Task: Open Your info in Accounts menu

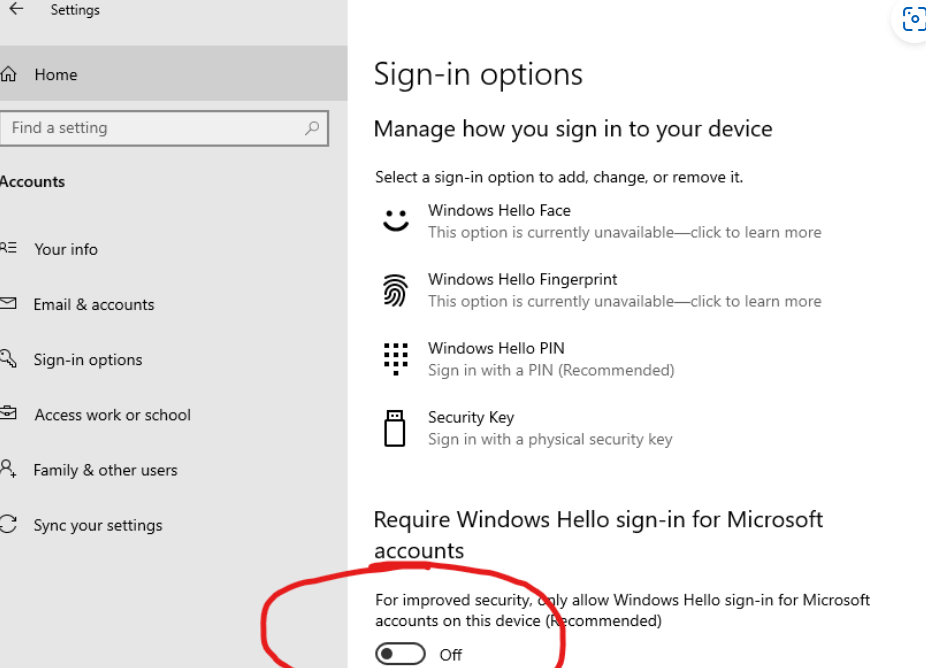Action: 66,249
